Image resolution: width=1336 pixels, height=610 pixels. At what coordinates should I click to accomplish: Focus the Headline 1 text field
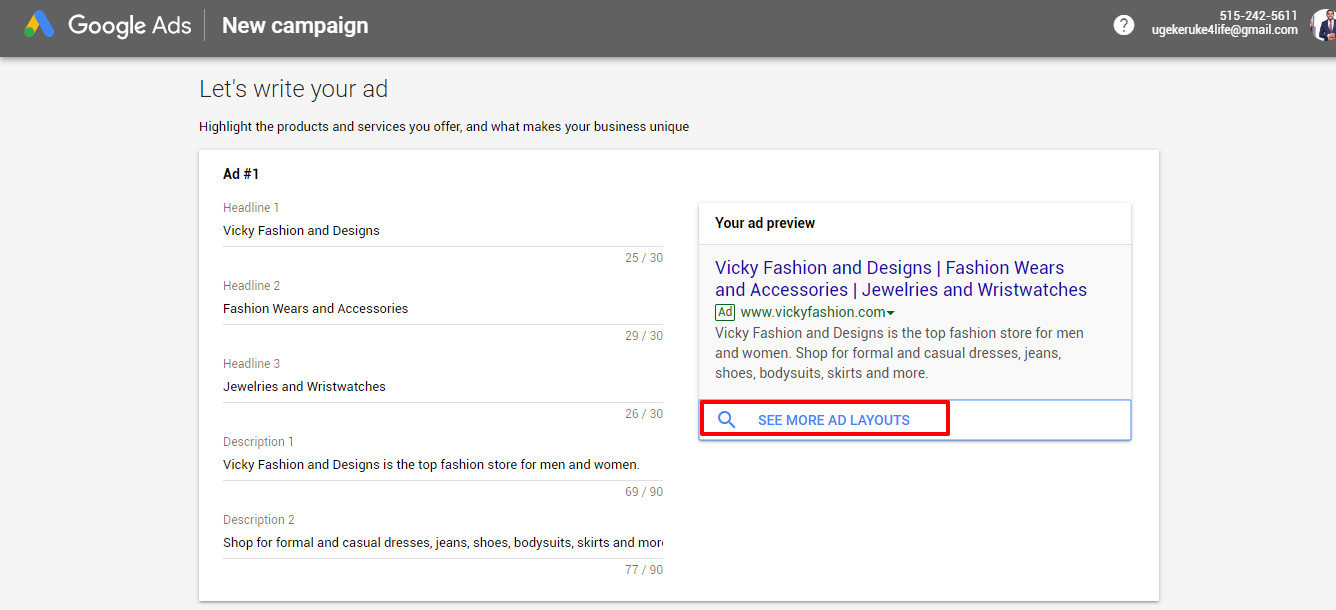(442, 231)
